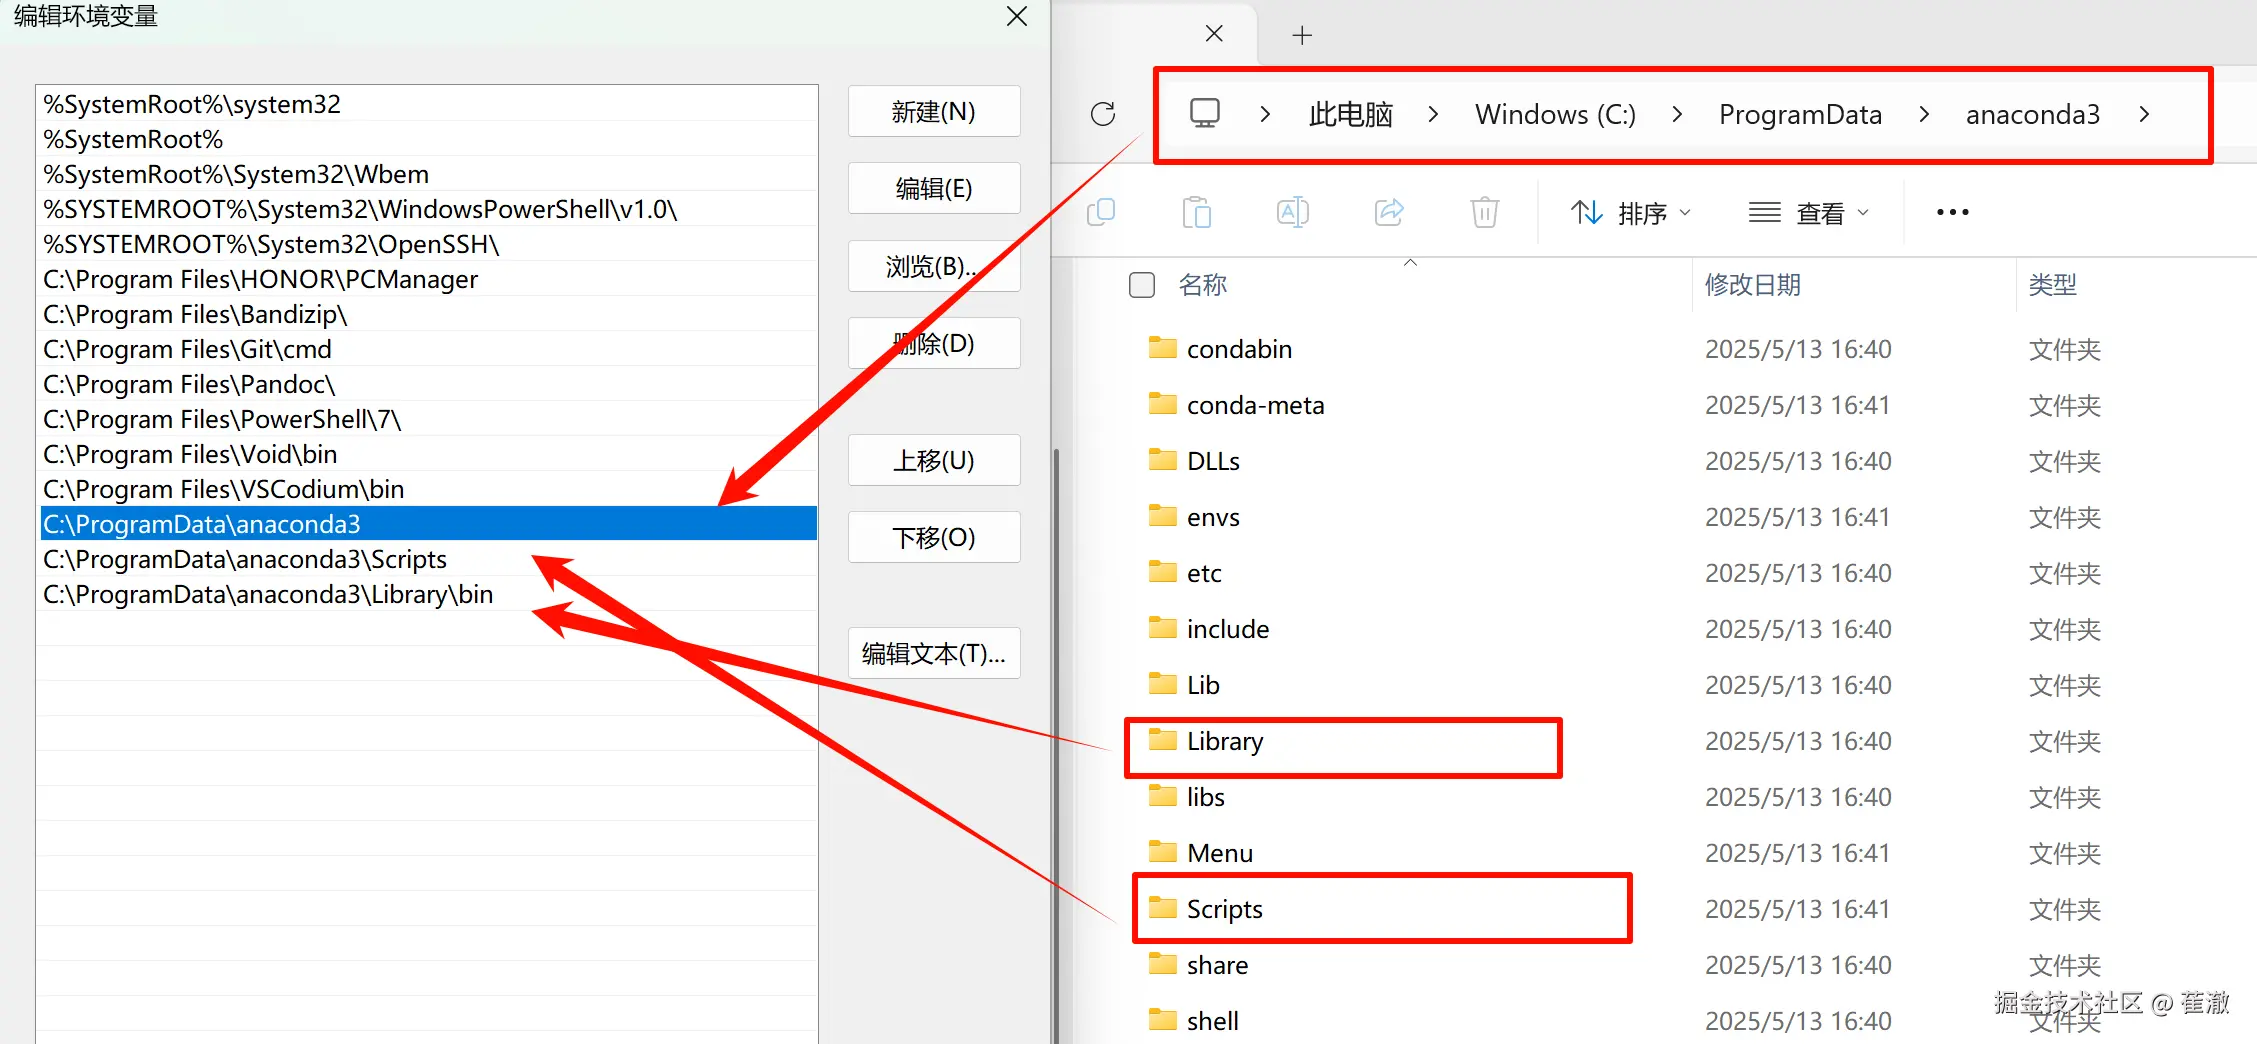Open the three-dot more options menu
Viewport: 2257px width, 1044px height.
tap(1953, 212)
